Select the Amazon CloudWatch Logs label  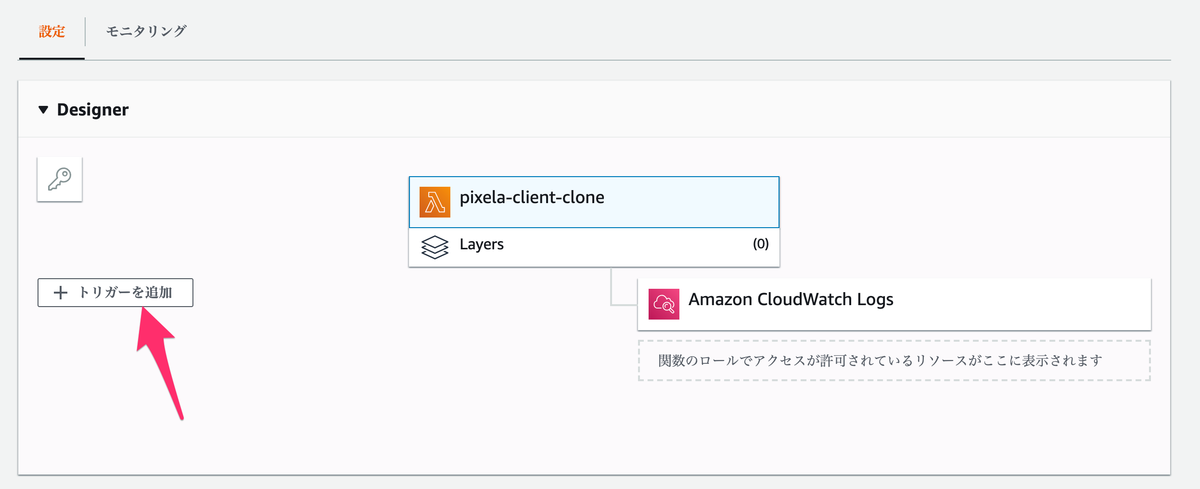click(x=791, y=299)
